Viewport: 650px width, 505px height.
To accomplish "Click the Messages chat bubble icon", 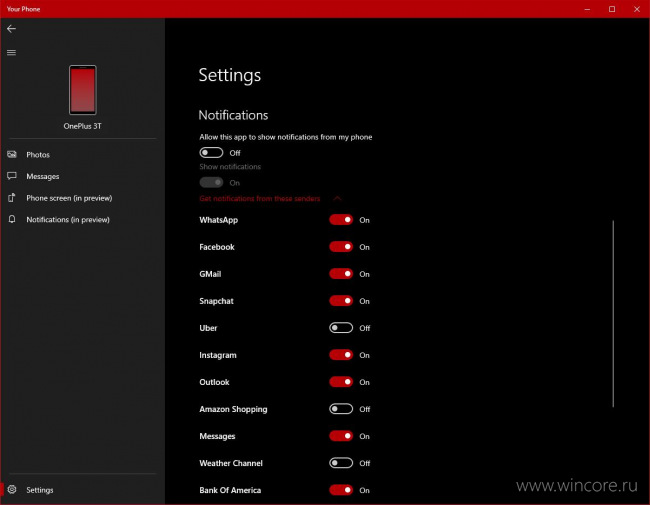I will pyautogui.click(x=12, y=176).
